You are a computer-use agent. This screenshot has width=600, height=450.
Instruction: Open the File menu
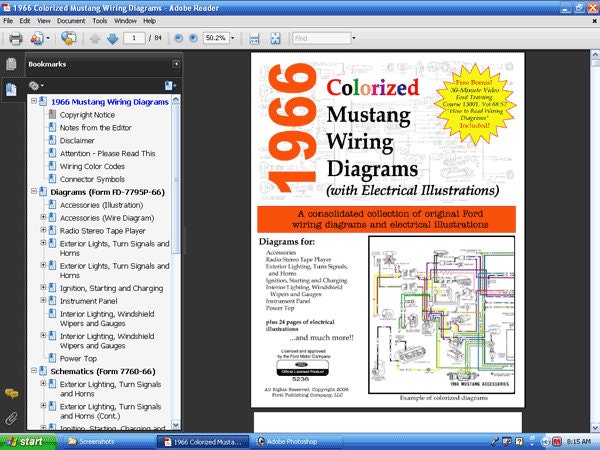(x=8, y=21)
